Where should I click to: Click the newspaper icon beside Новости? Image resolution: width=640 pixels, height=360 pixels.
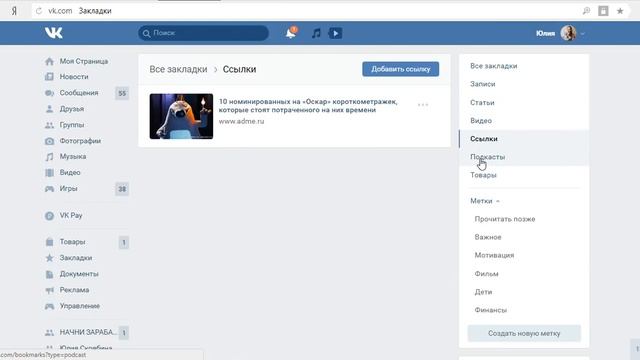click(x=49, y=77)
